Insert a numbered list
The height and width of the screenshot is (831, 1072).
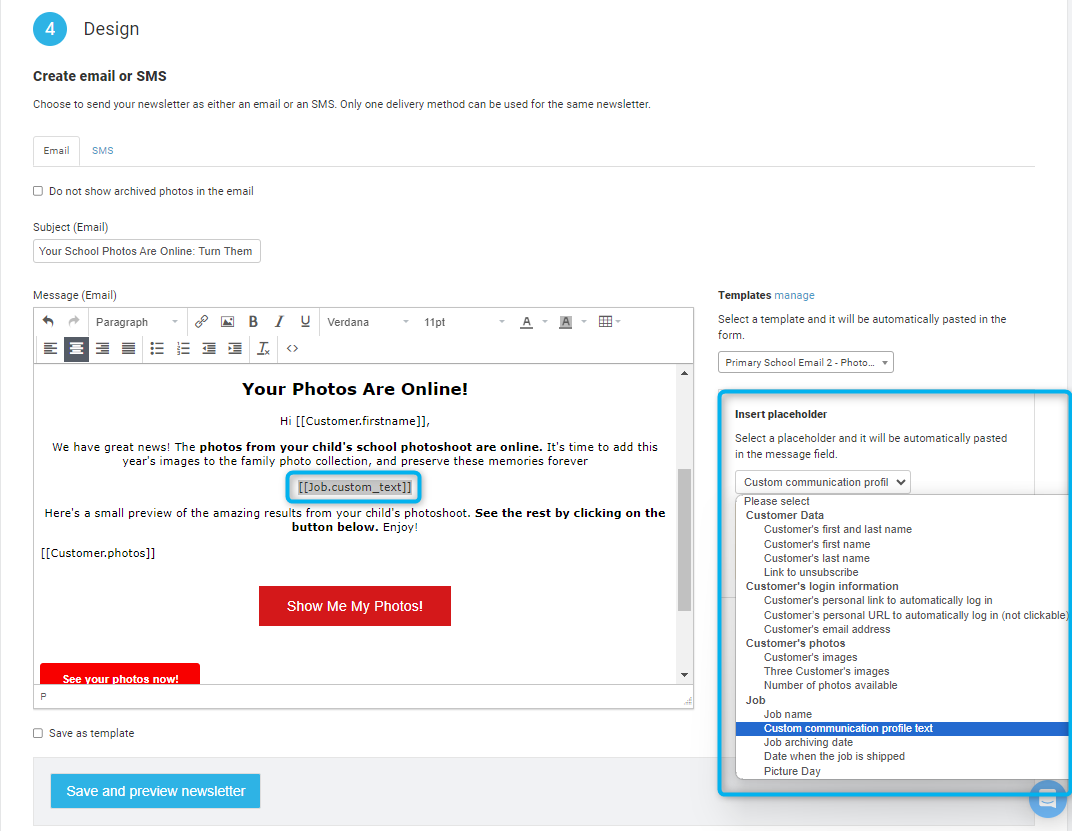[x=183, y=349]
